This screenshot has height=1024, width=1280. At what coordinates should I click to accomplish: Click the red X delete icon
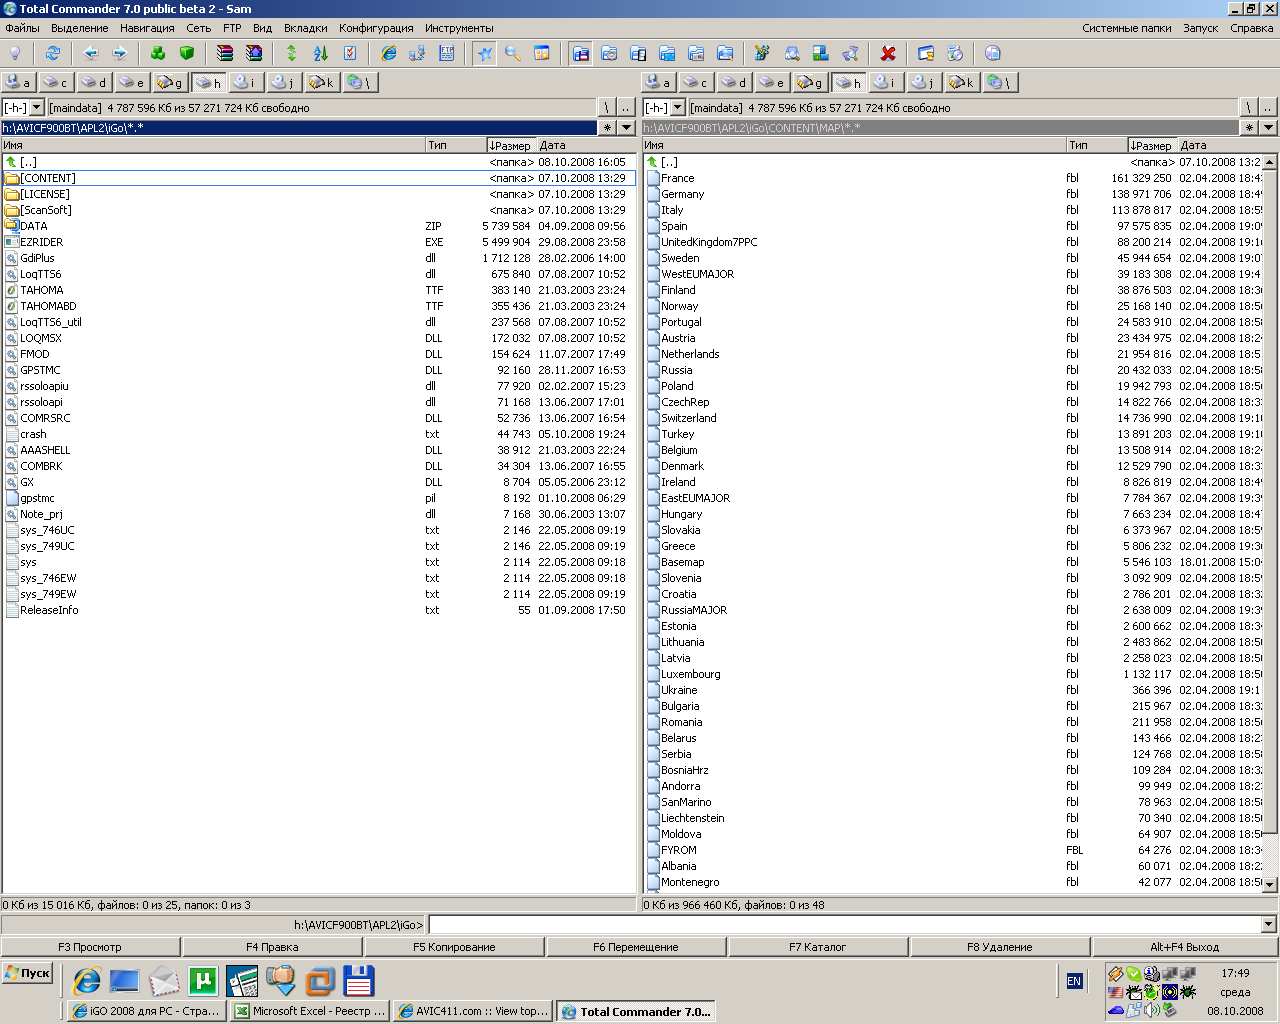tap(887, 53)
